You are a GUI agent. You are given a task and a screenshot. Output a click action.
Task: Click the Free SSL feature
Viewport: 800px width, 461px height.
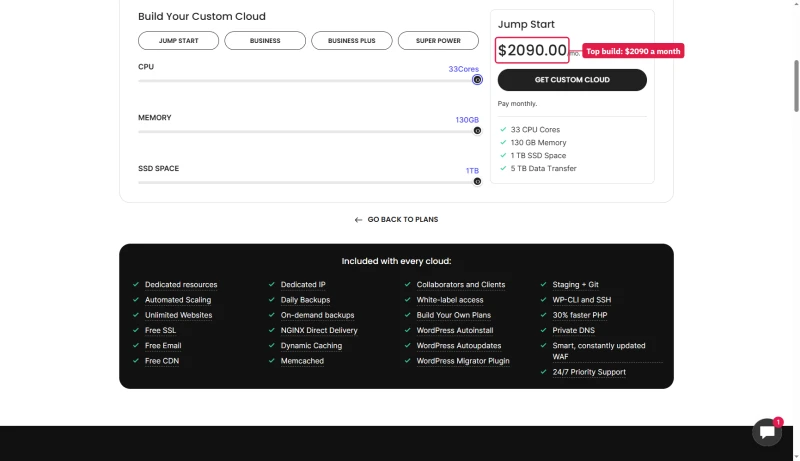click(160, 330)
